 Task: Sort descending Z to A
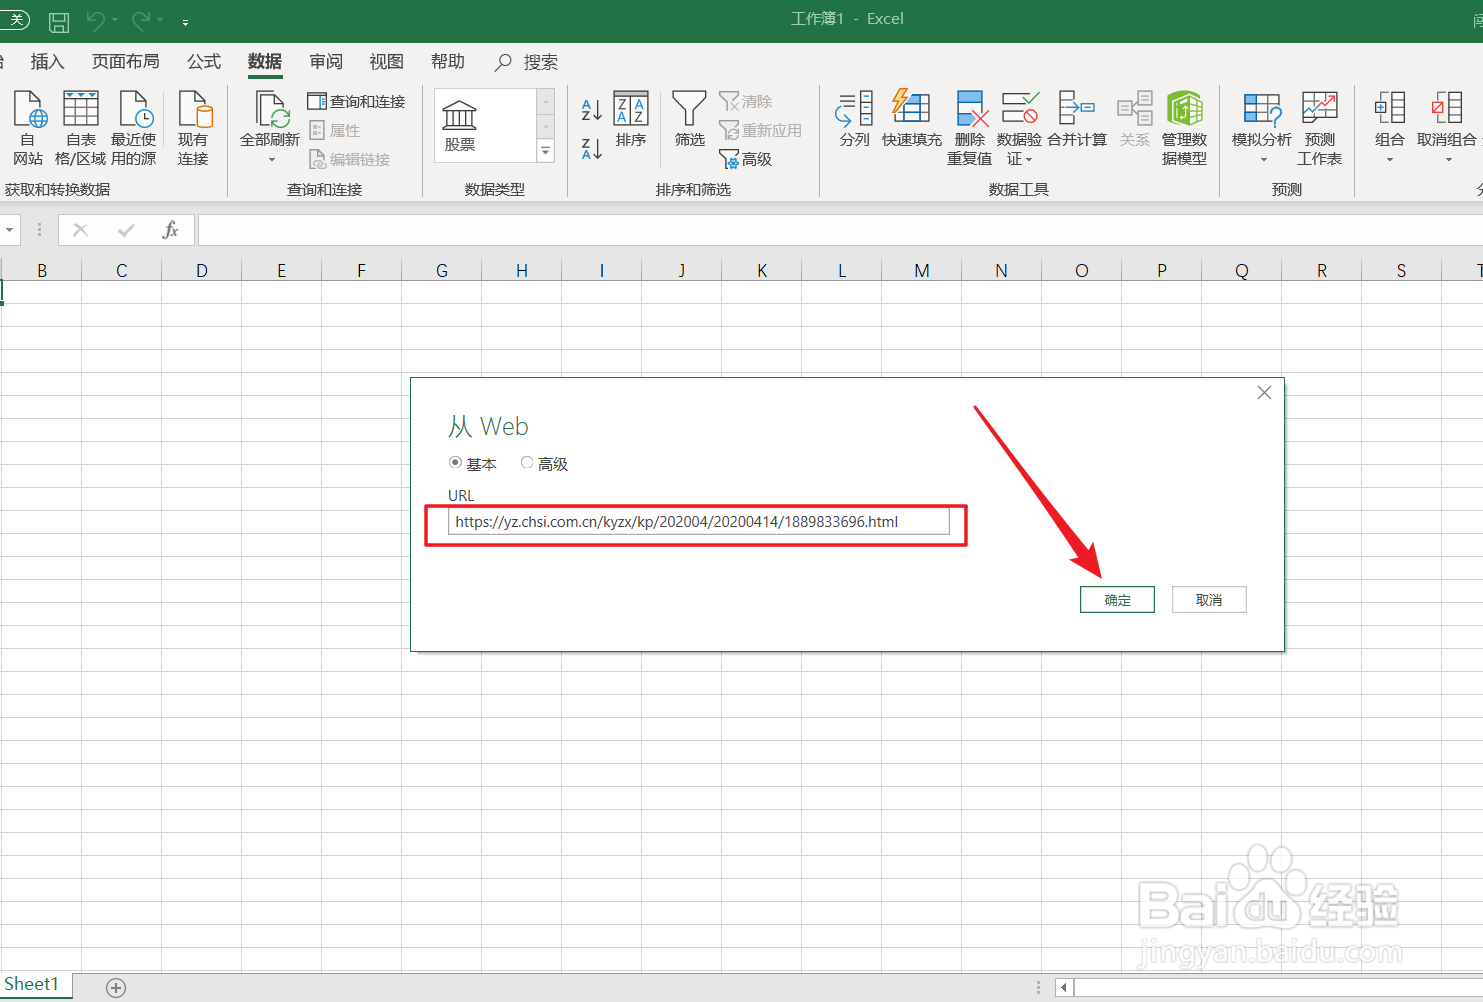pyautogui.click(x=592, y=149)
